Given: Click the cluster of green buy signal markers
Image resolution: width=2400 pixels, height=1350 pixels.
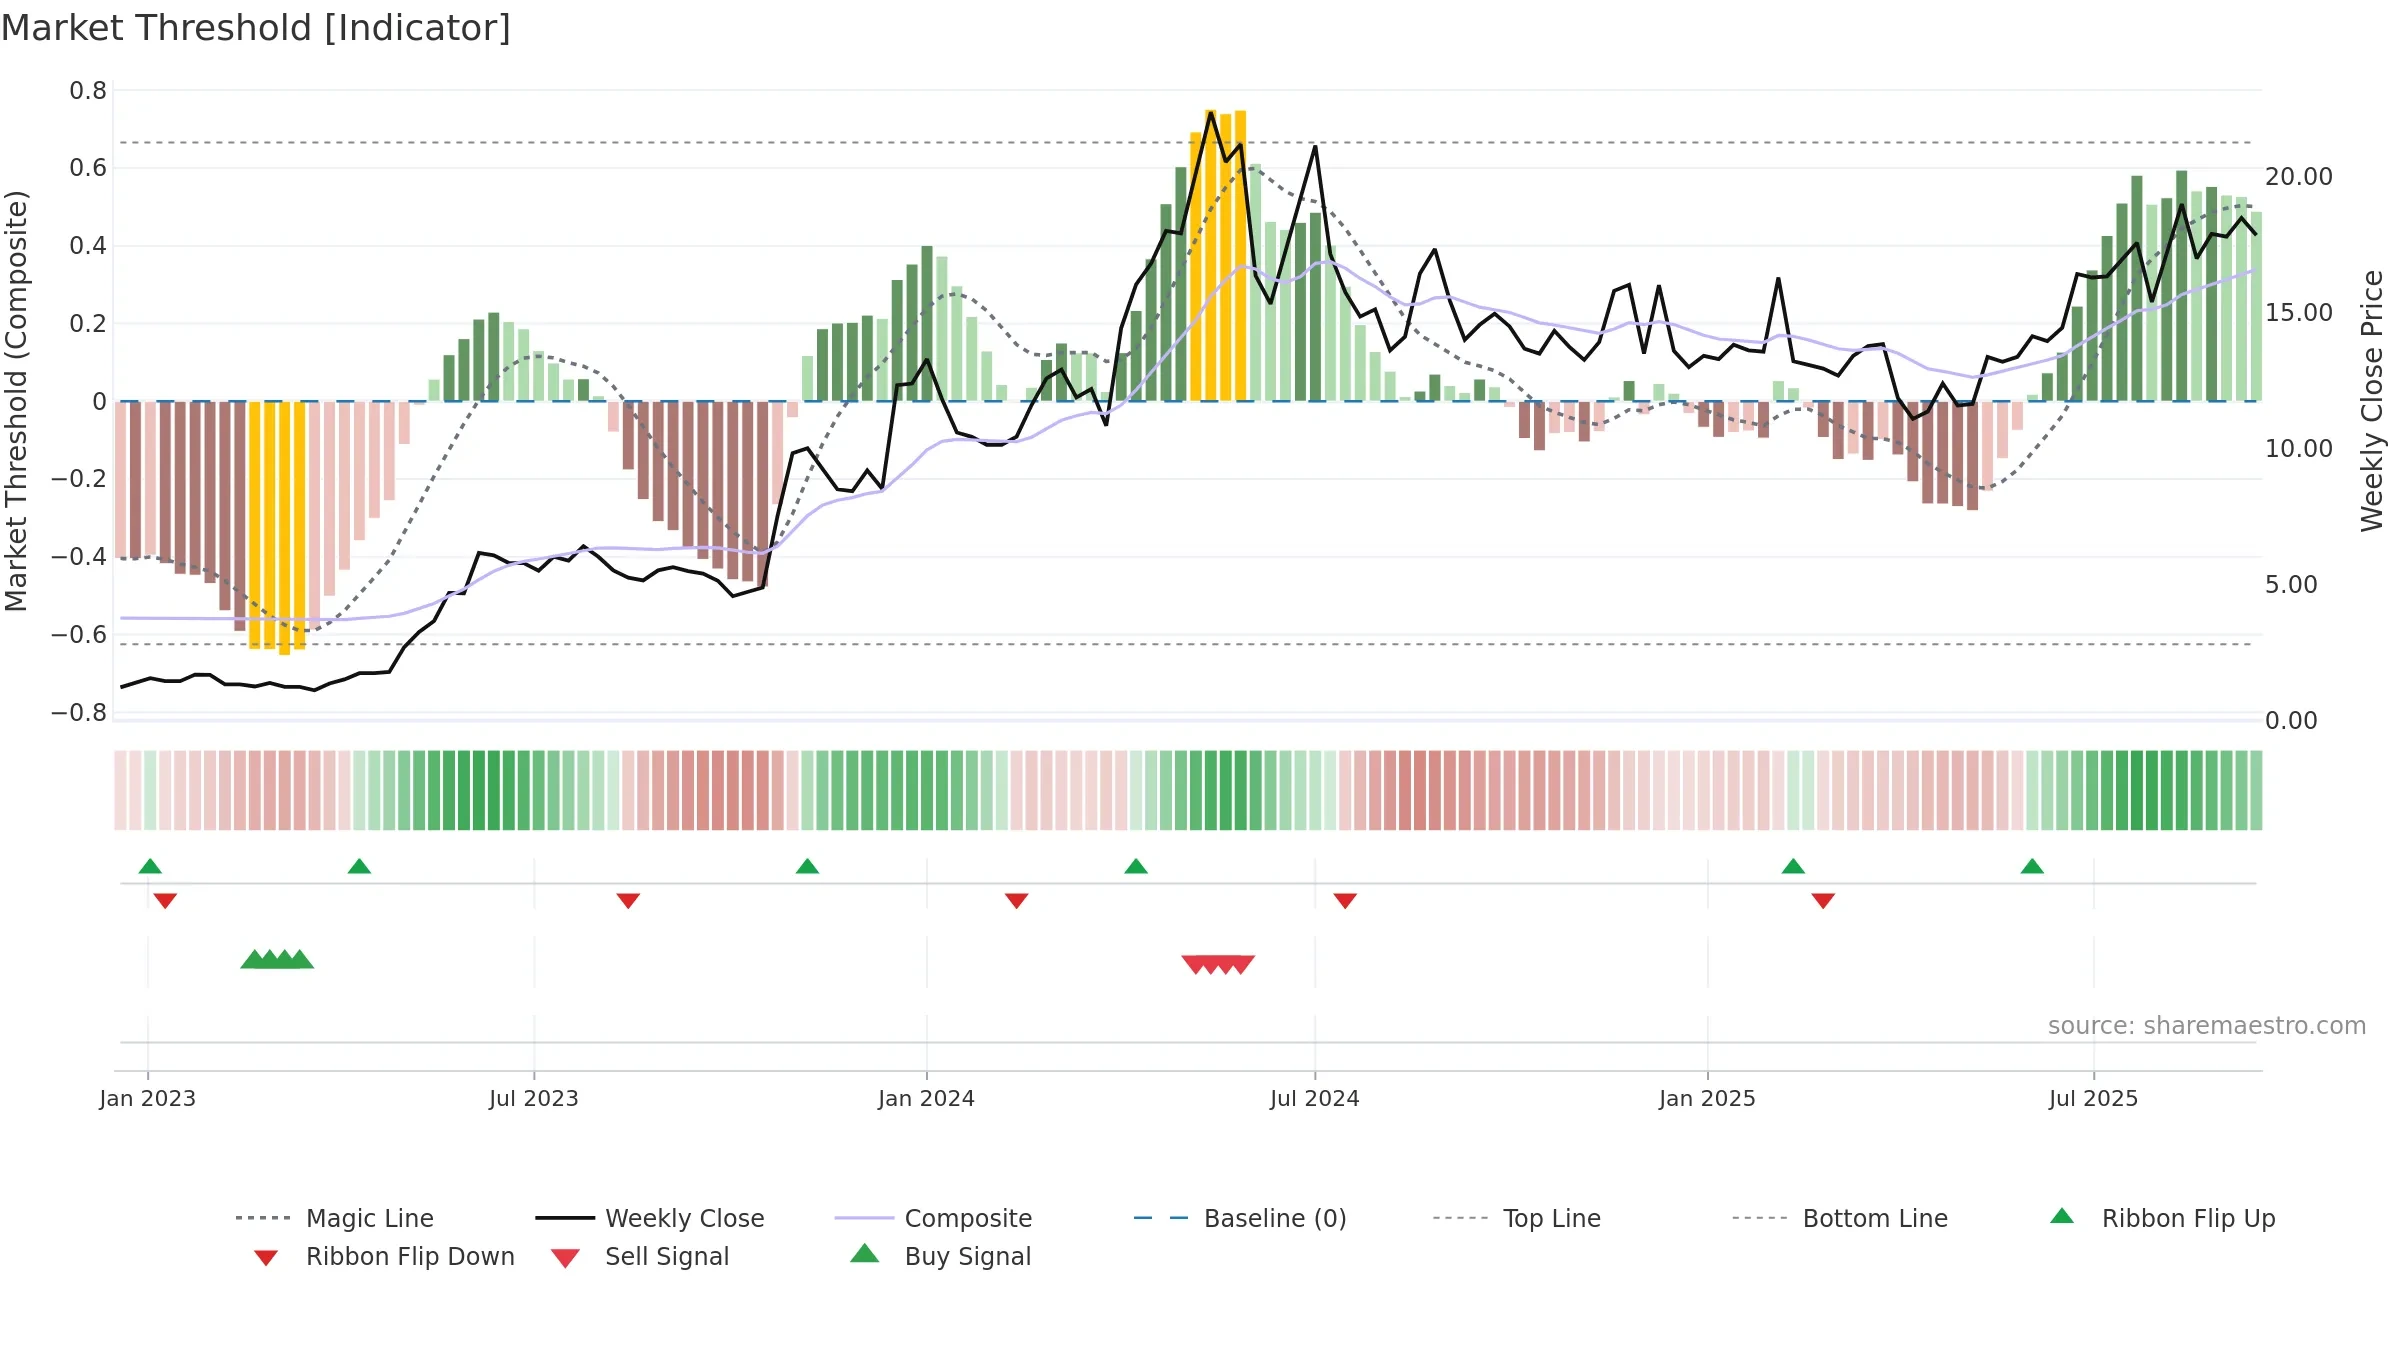Looking at the screenshot, I should [x=277, y=959].
